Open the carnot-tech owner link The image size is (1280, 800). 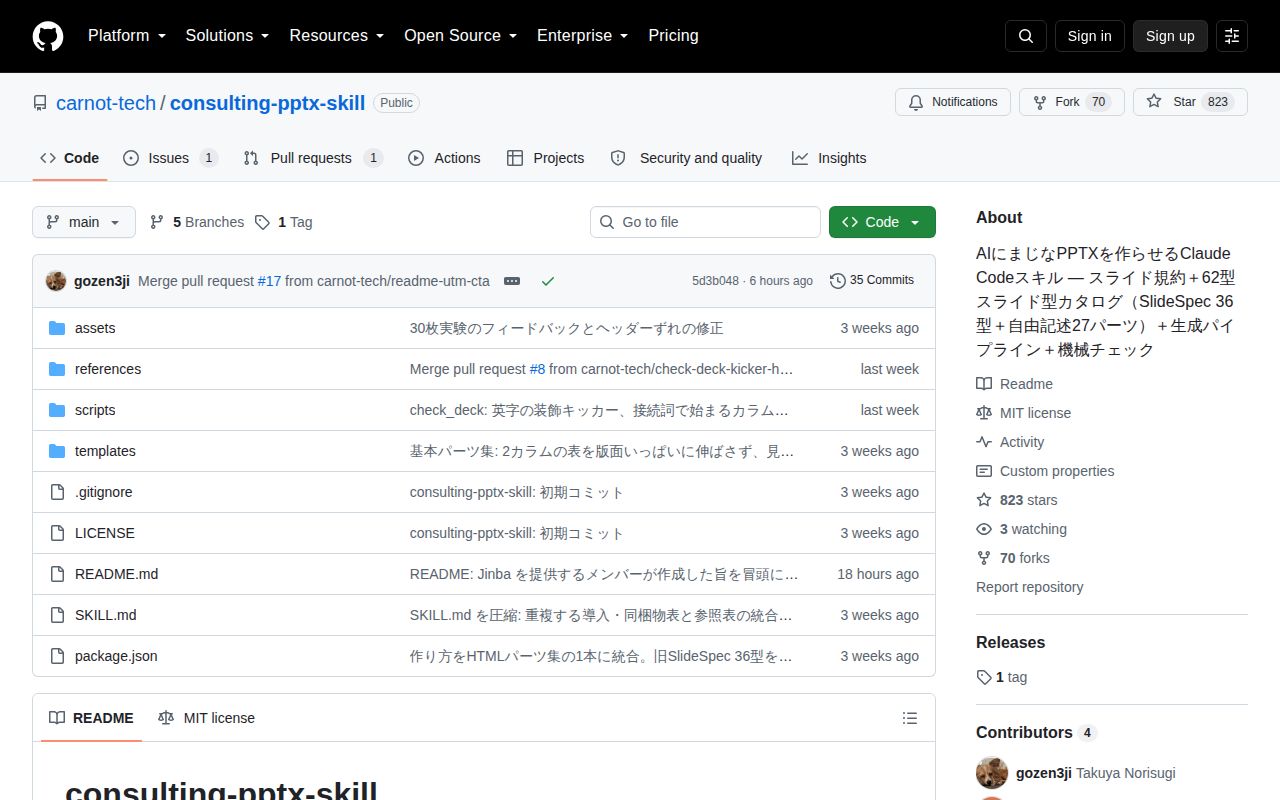(106, 103)
